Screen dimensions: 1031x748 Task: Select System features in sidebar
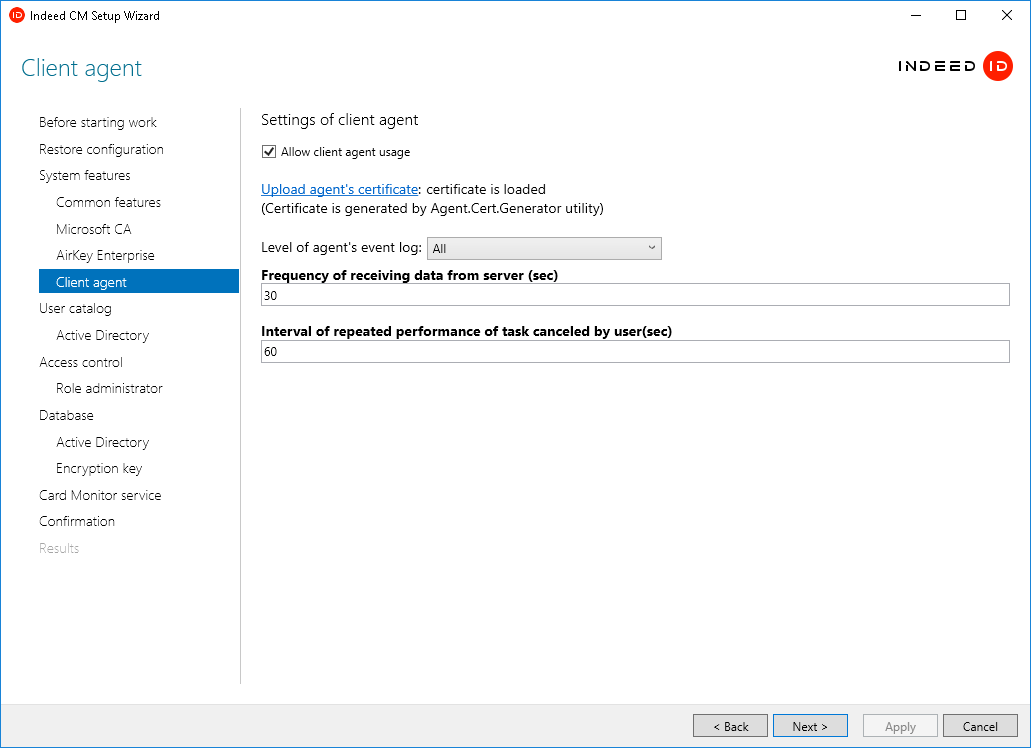(85, 175)
